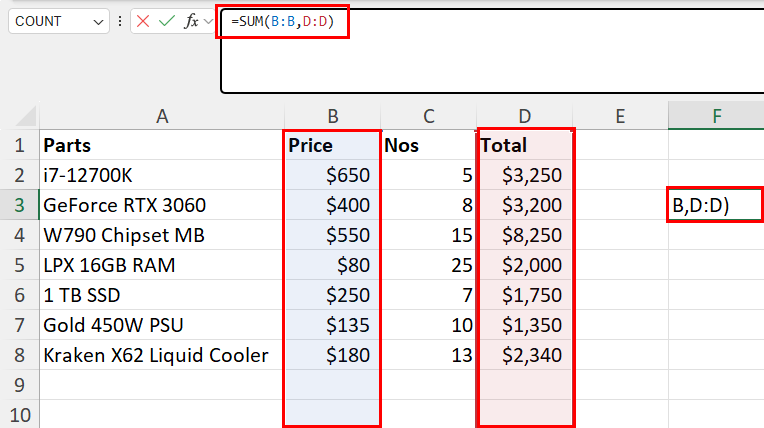Select the 'Gold 450W PSU' cell
Screen dimensions: 764x428
coord(162,325)
